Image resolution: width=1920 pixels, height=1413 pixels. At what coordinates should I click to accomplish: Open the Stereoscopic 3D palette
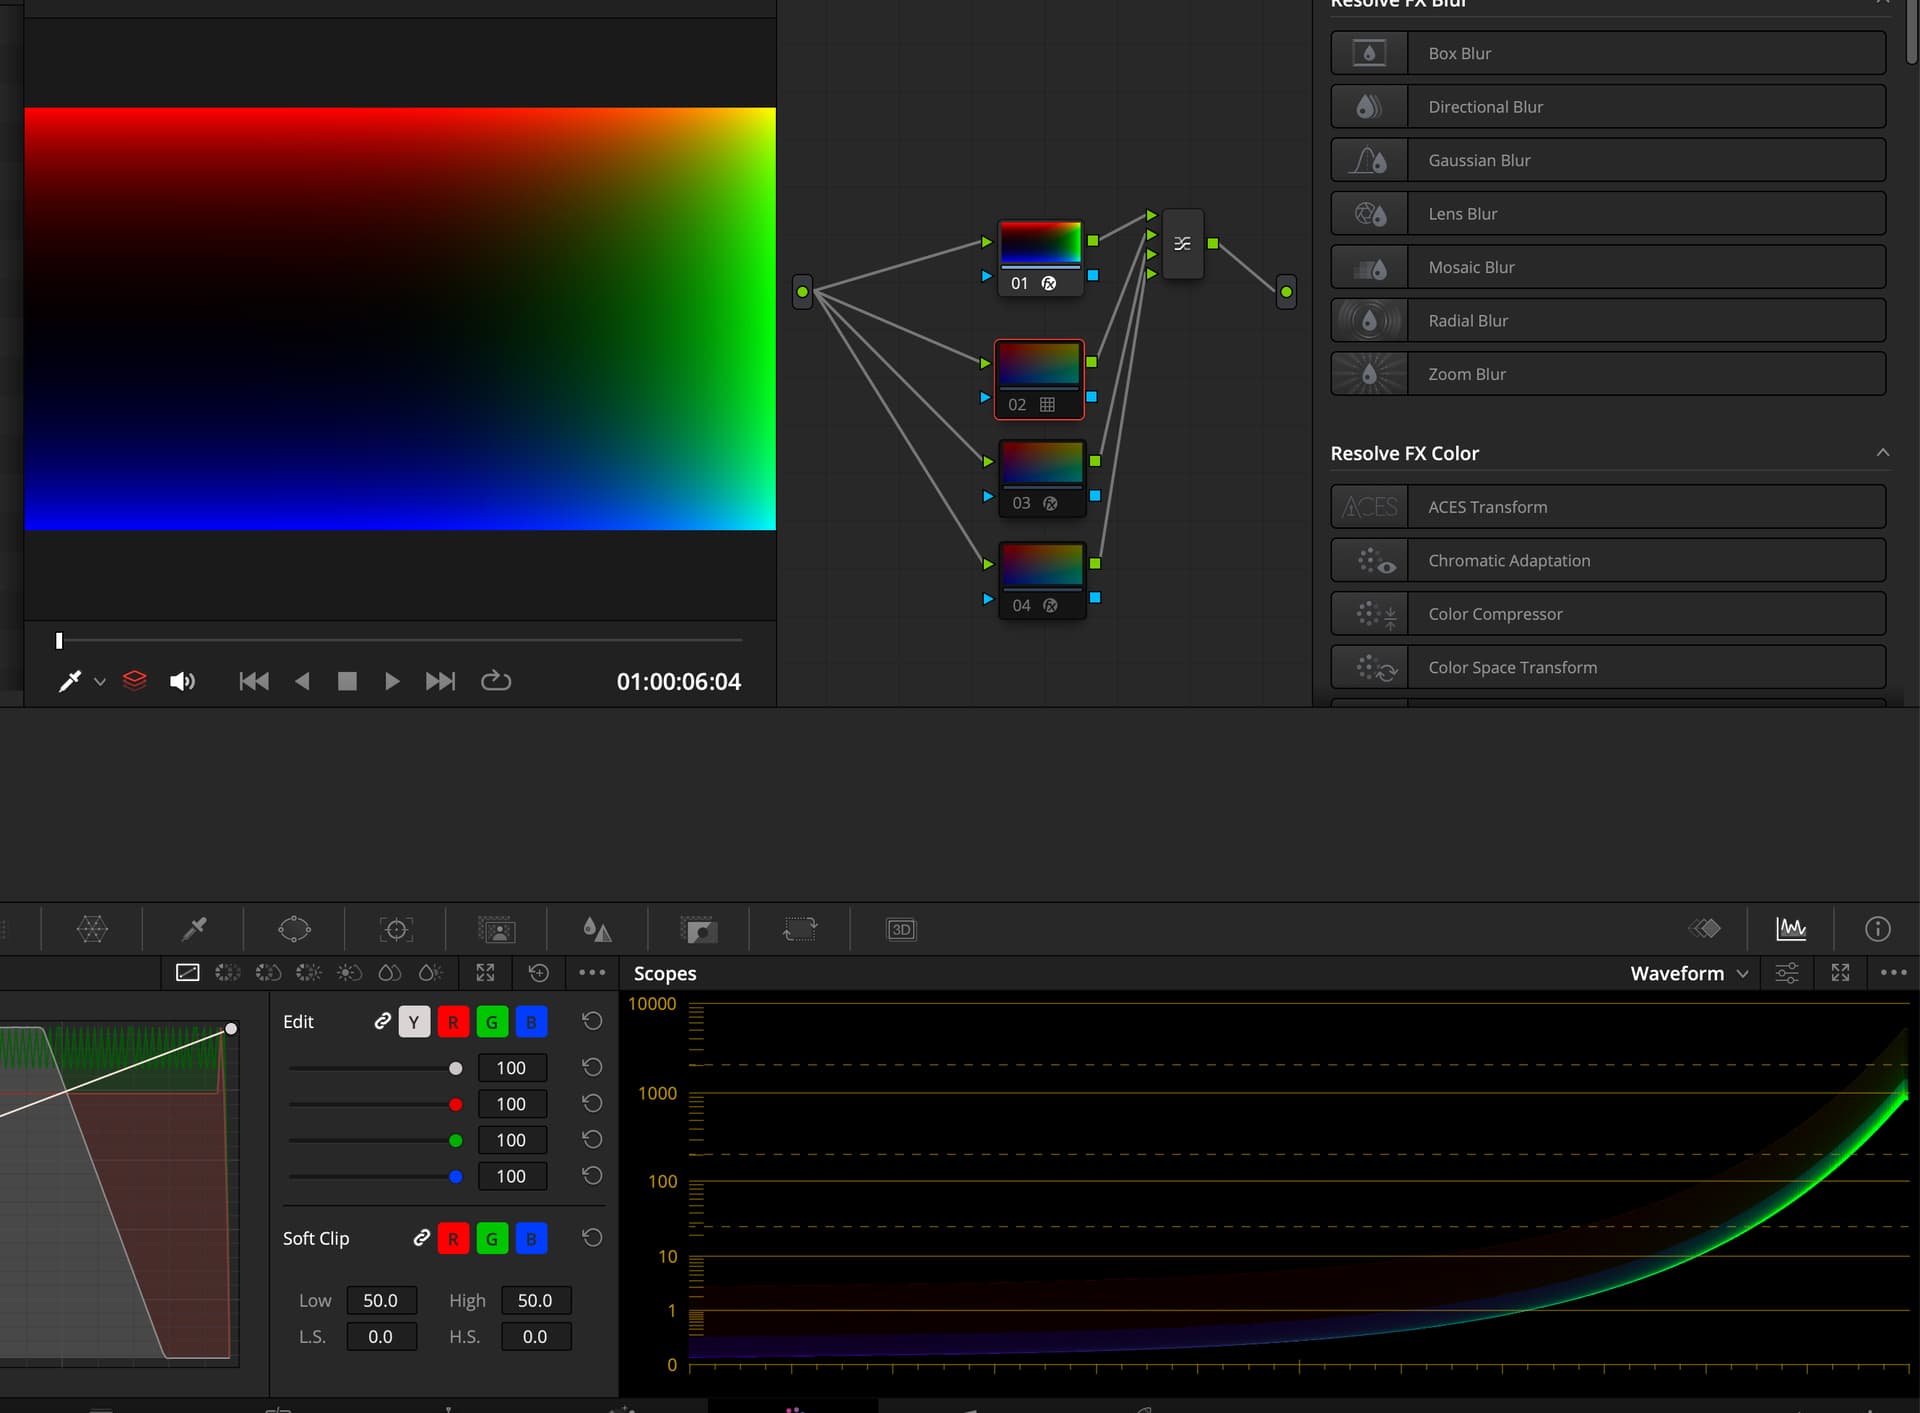coord(901,929)
